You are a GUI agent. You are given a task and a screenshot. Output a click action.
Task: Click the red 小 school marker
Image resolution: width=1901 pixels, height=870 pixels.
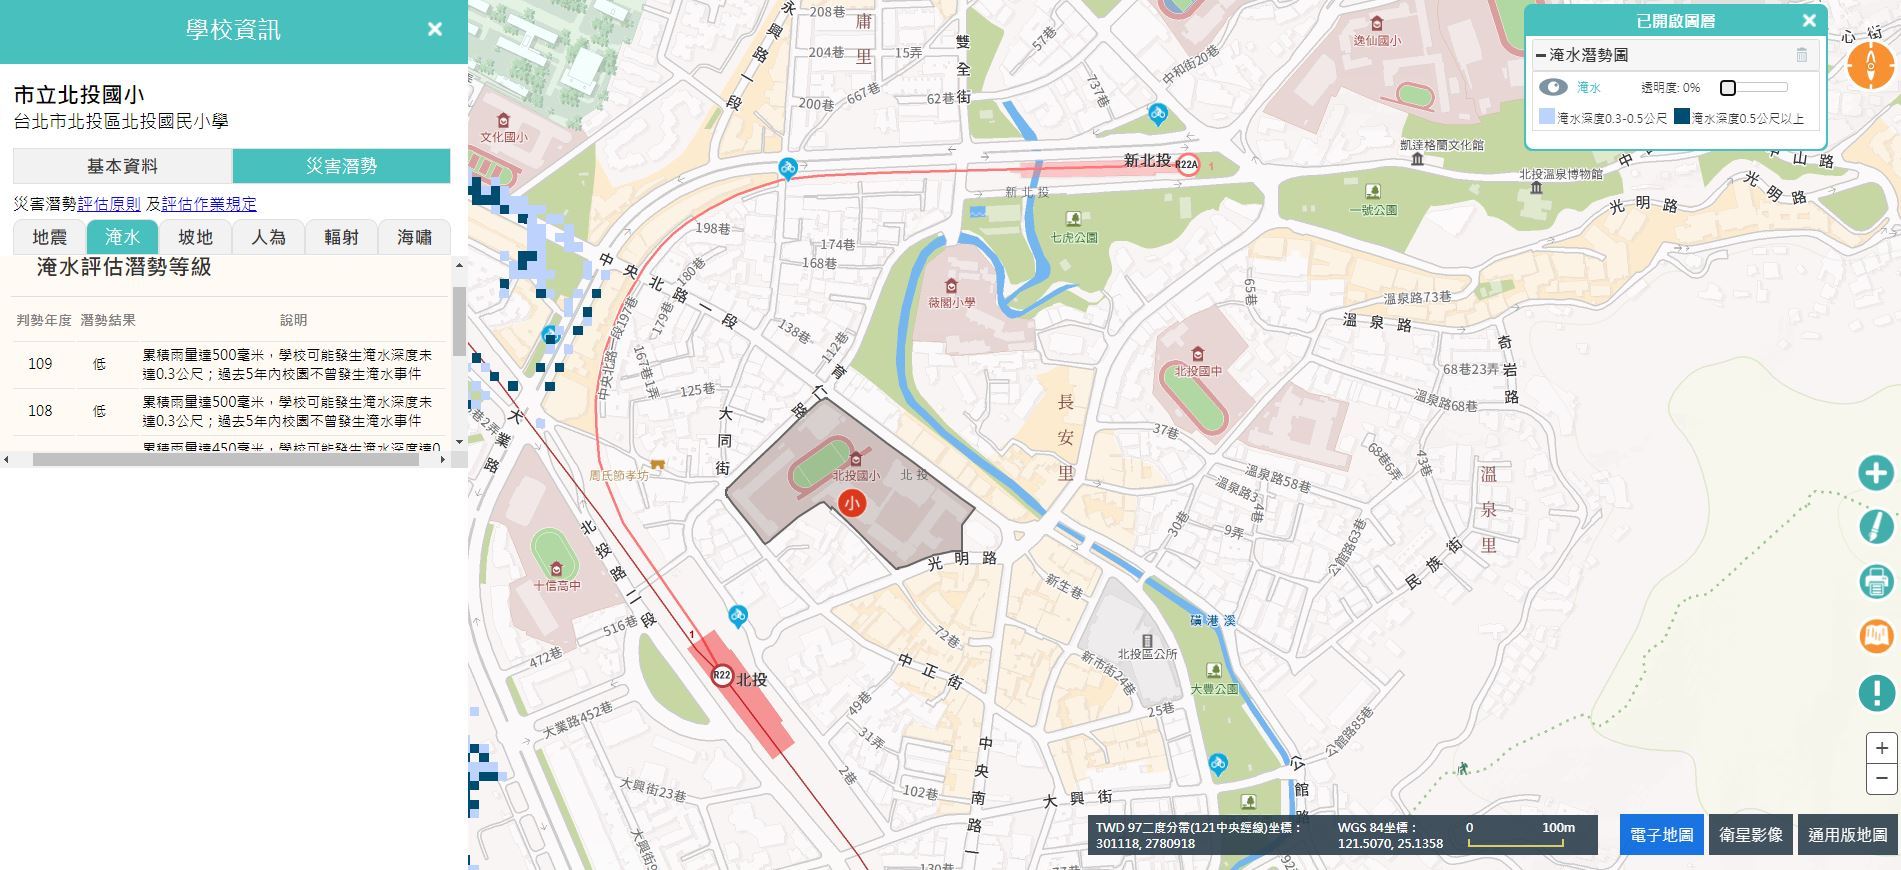[x=852, y=503]
